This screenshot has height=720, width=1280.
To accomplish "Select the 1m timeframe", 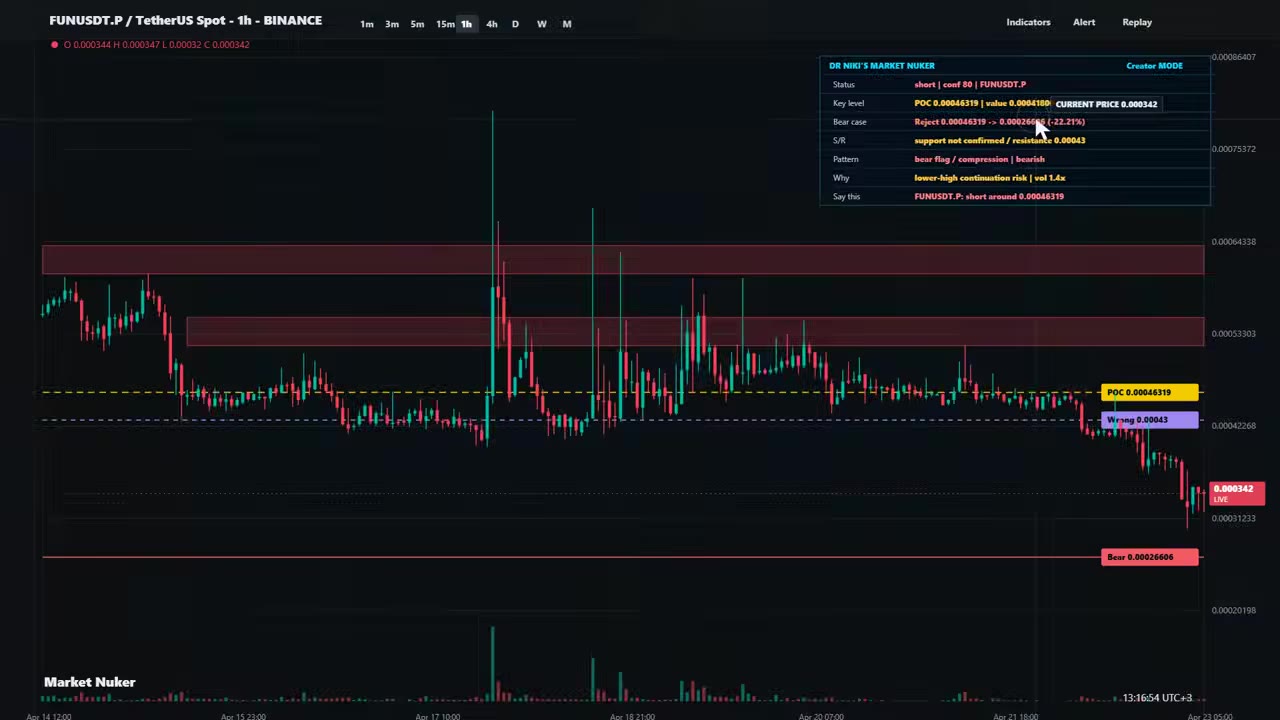I will point(367,24).
